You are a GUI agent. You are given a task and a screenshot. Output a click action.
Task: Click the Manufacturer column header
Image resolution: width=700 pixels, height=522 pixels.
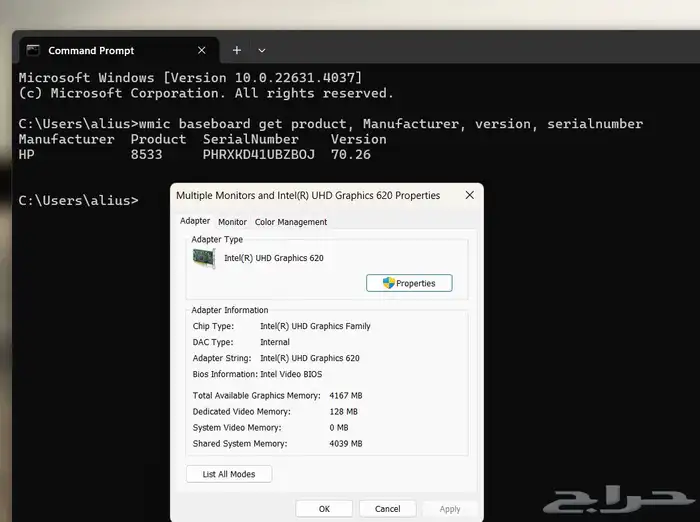coord(67,139)
